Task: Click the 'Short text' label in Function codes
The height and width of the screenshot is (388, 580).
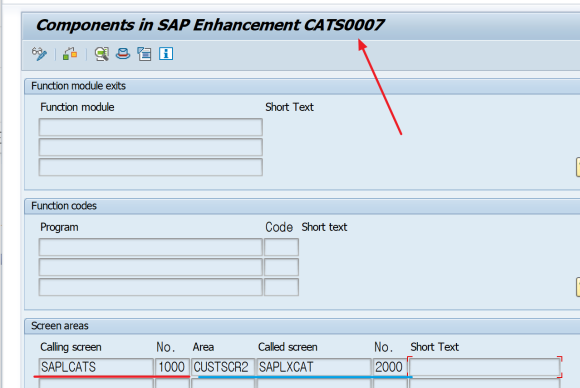Action: click(324, 227)
